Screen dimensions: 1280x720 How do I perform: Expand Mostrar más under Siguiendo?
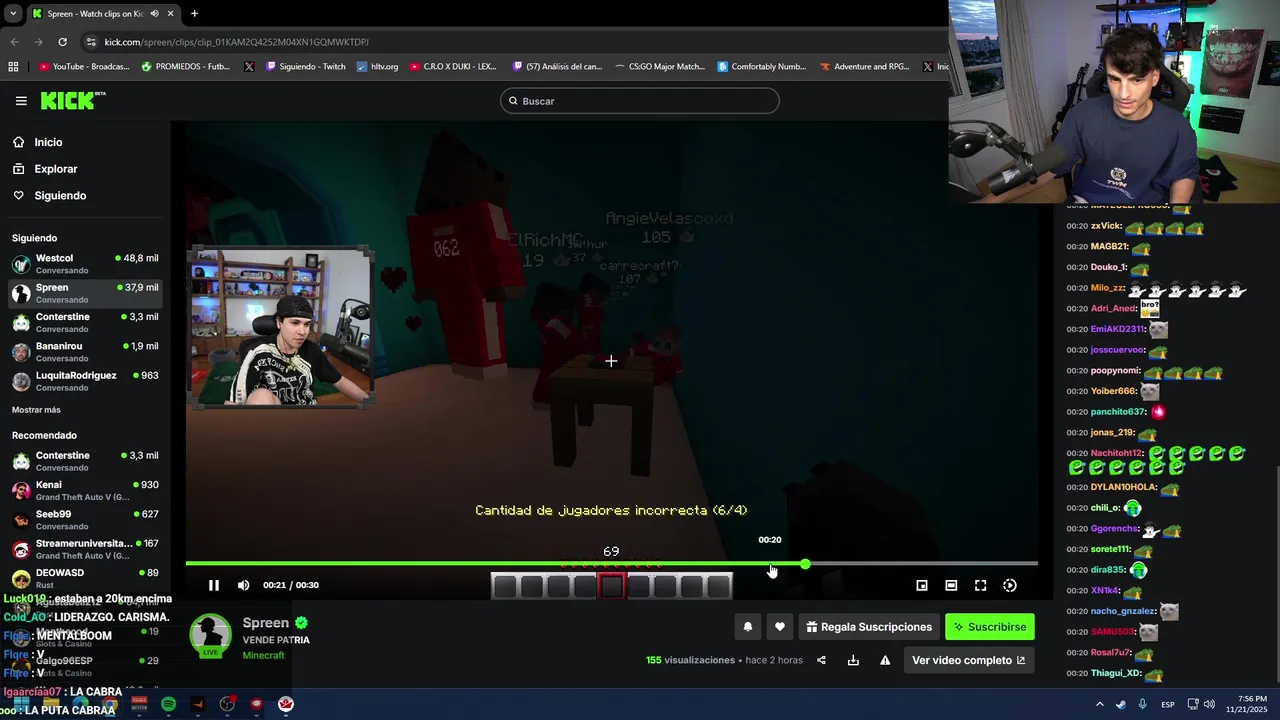tap(36, 410)
